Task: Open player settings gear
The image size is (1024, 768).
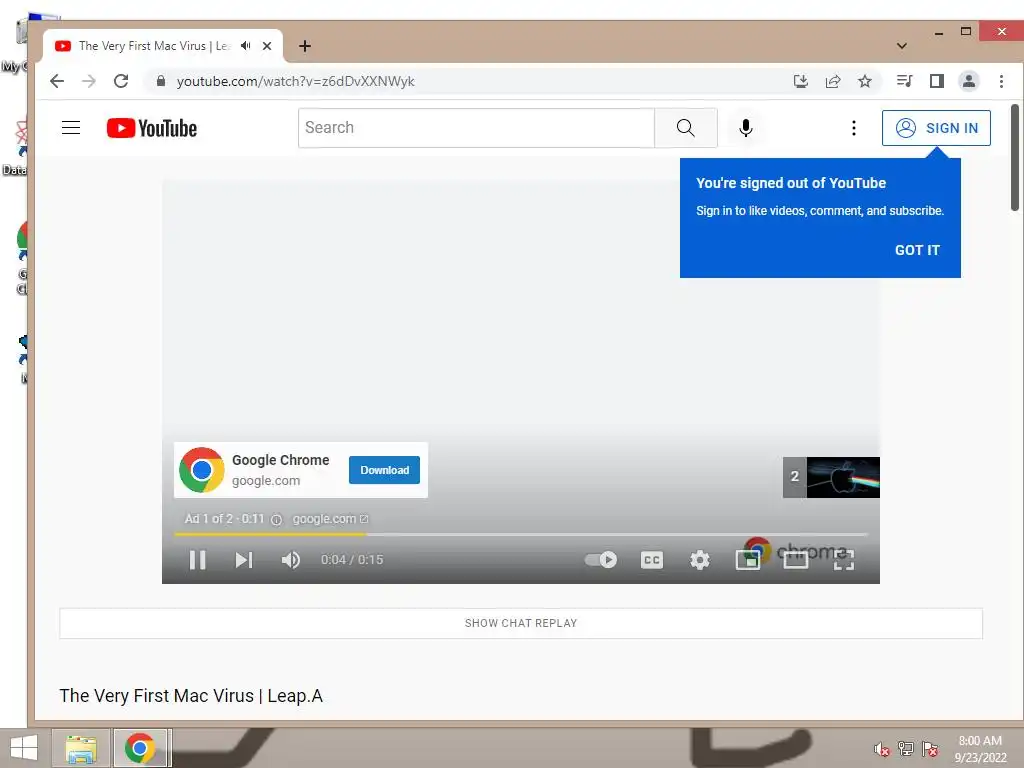Action: [700, 560]
